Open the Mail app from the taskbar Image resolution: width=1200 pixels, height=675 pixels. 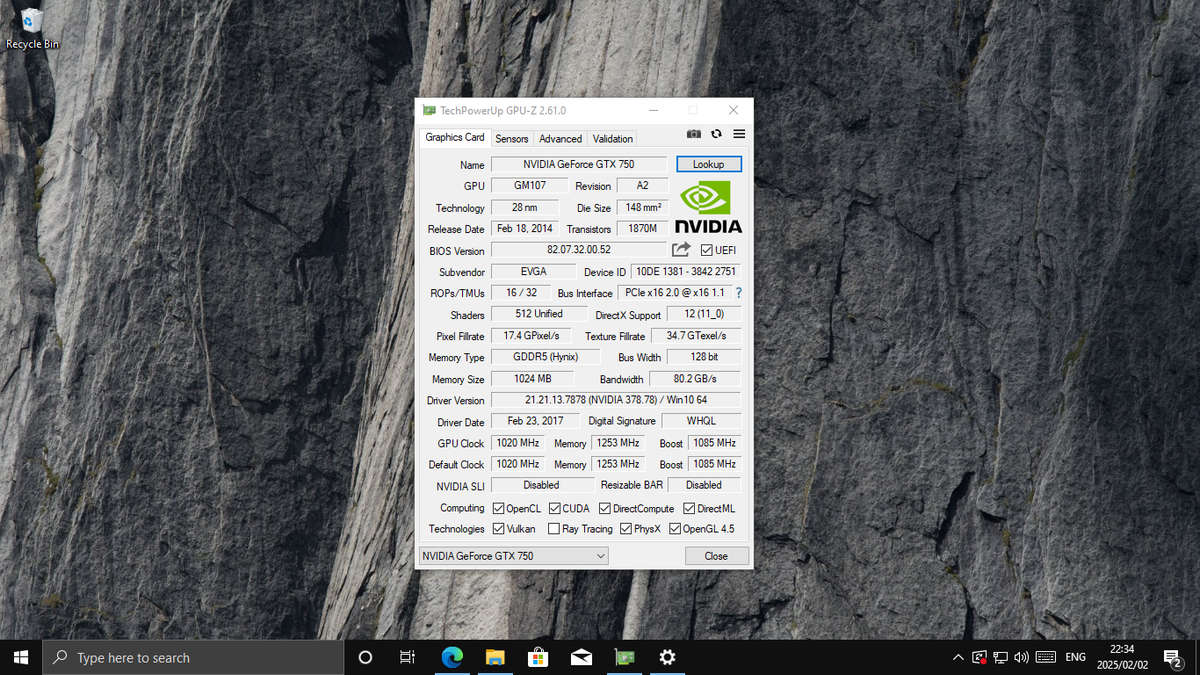581,657
